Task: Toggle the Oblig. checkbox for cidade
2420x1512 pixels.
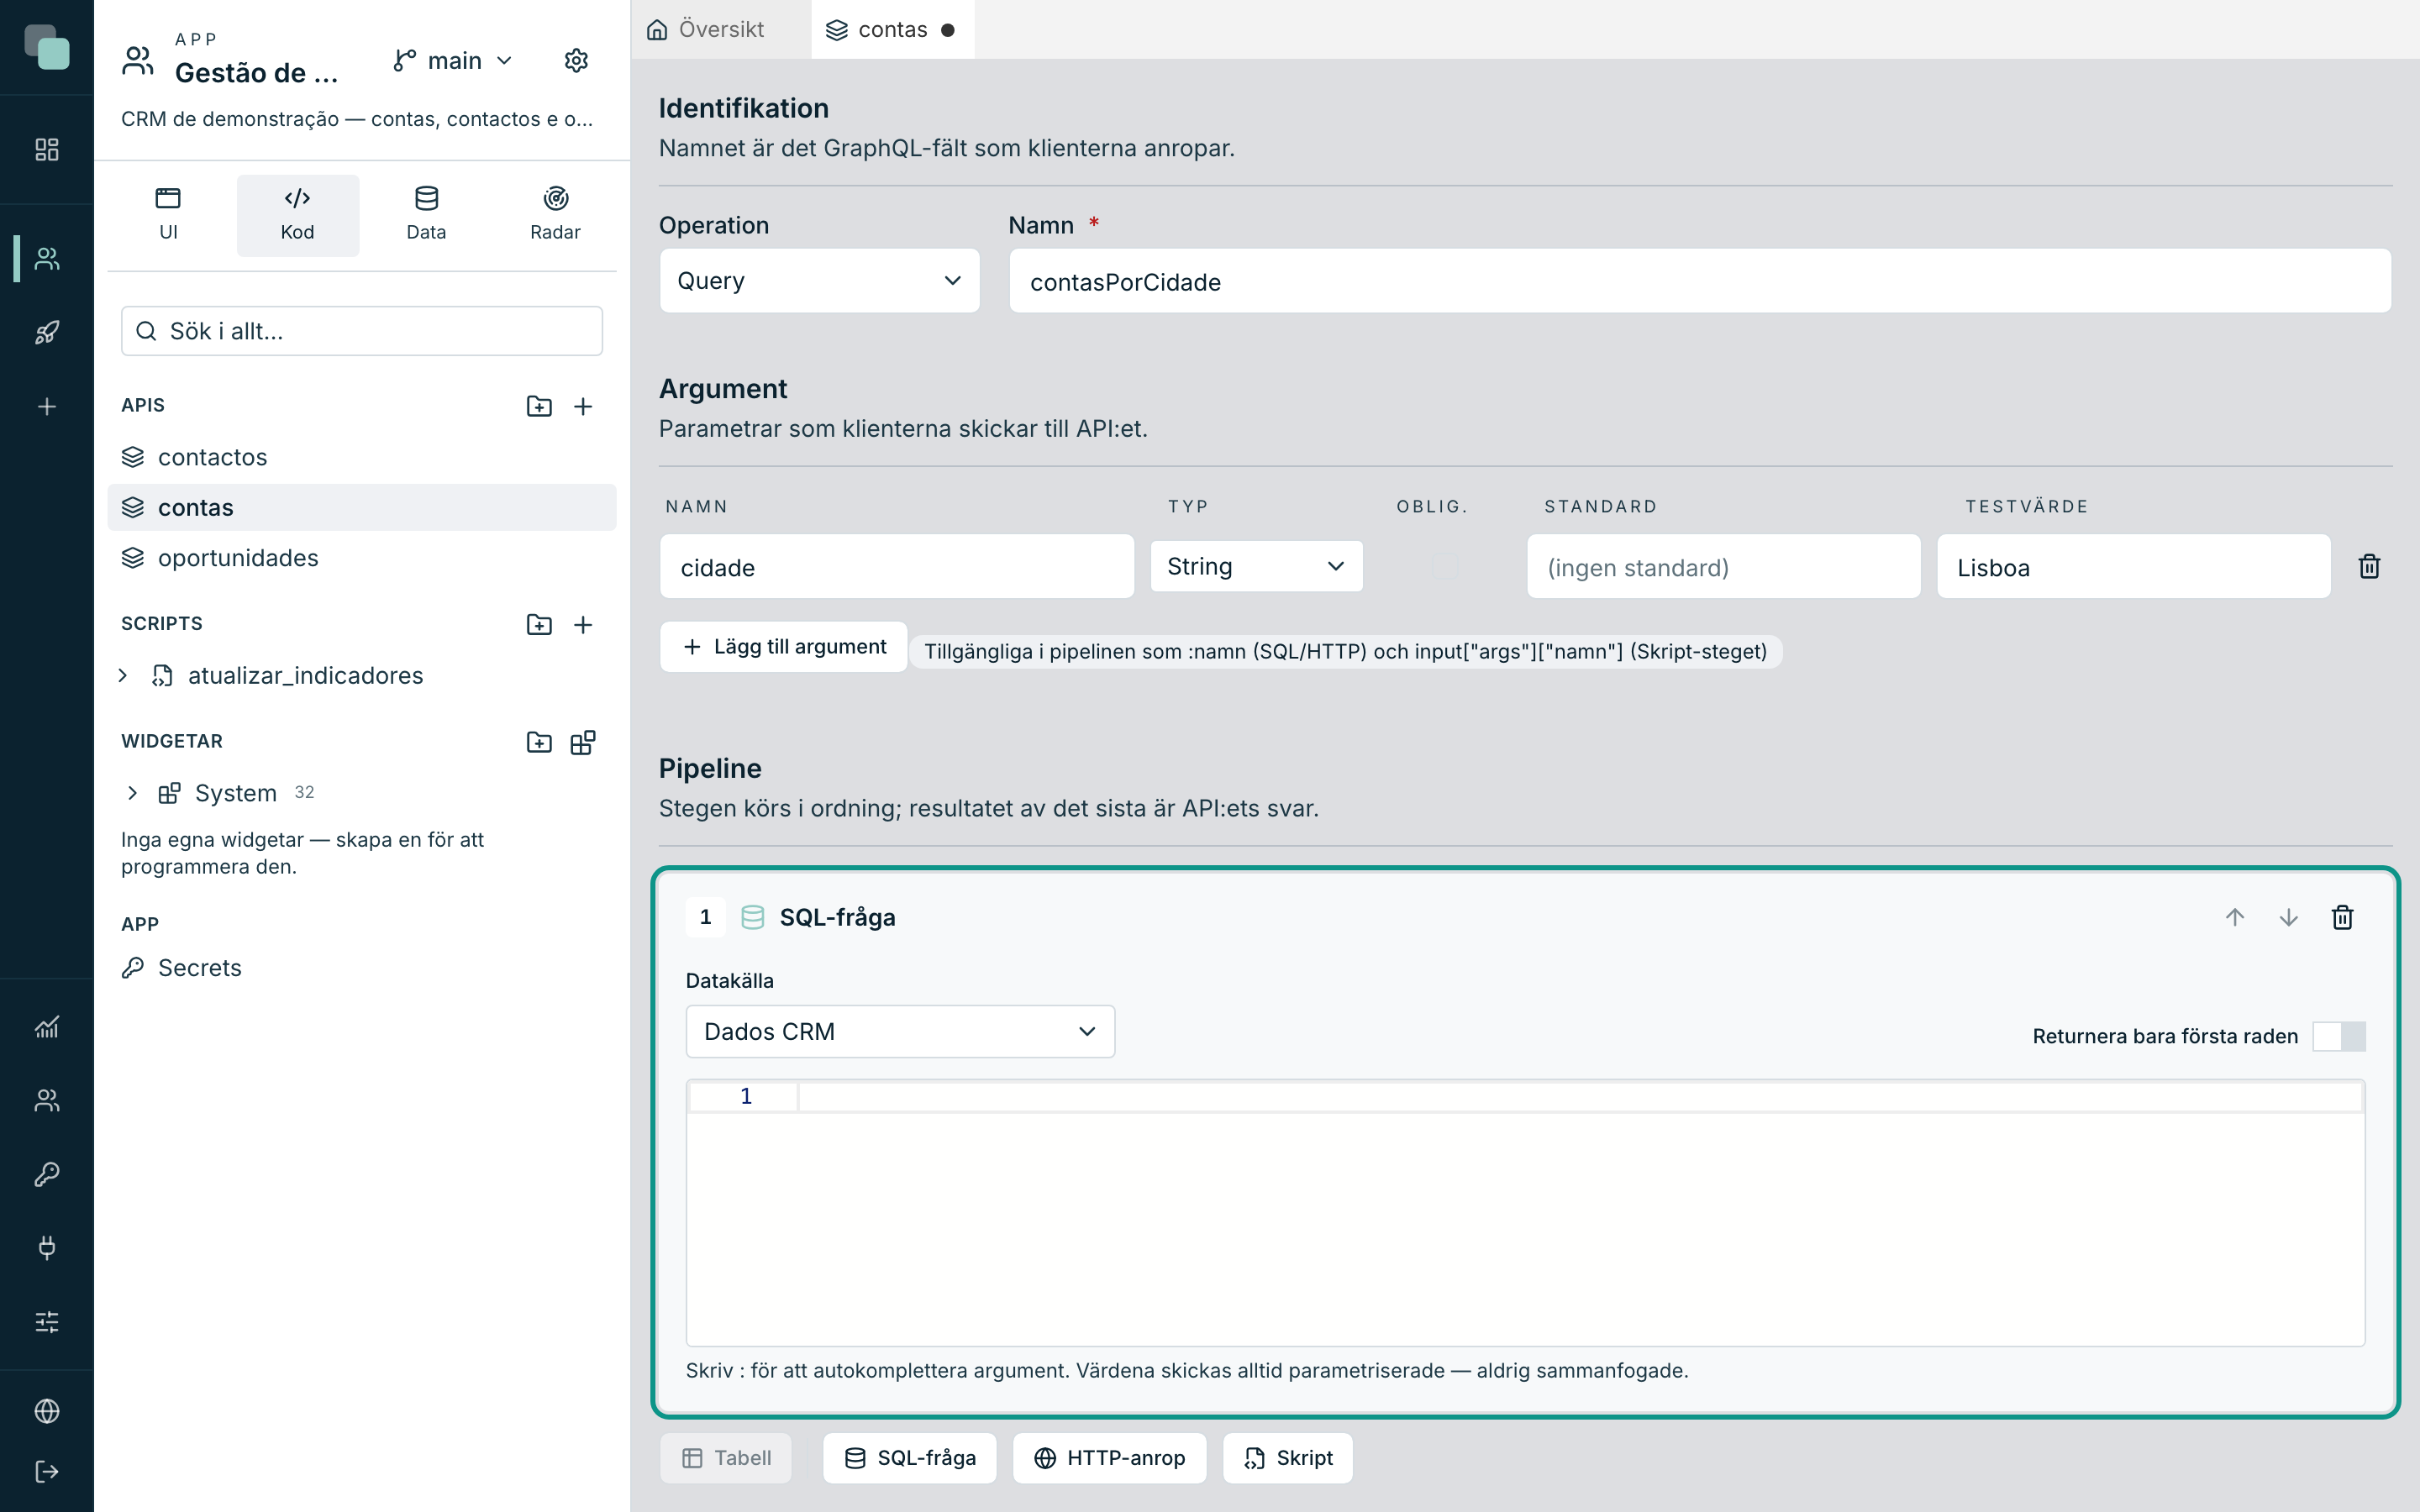Action: (x=1445, y=567)
